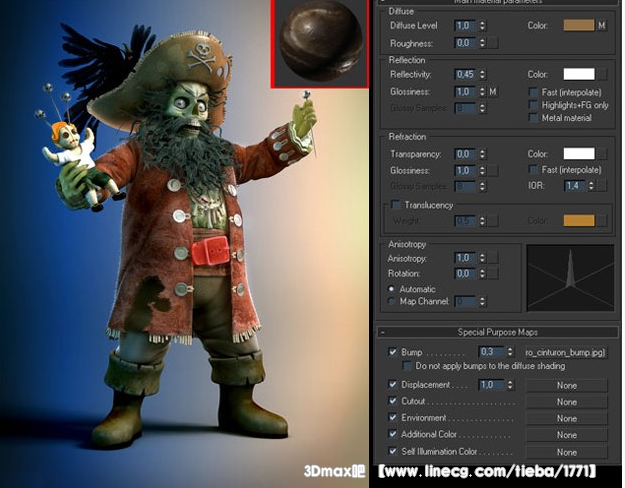Select the Map Channel radio button
This screenshot has width=625, height=488.
[x=391, y=301]
